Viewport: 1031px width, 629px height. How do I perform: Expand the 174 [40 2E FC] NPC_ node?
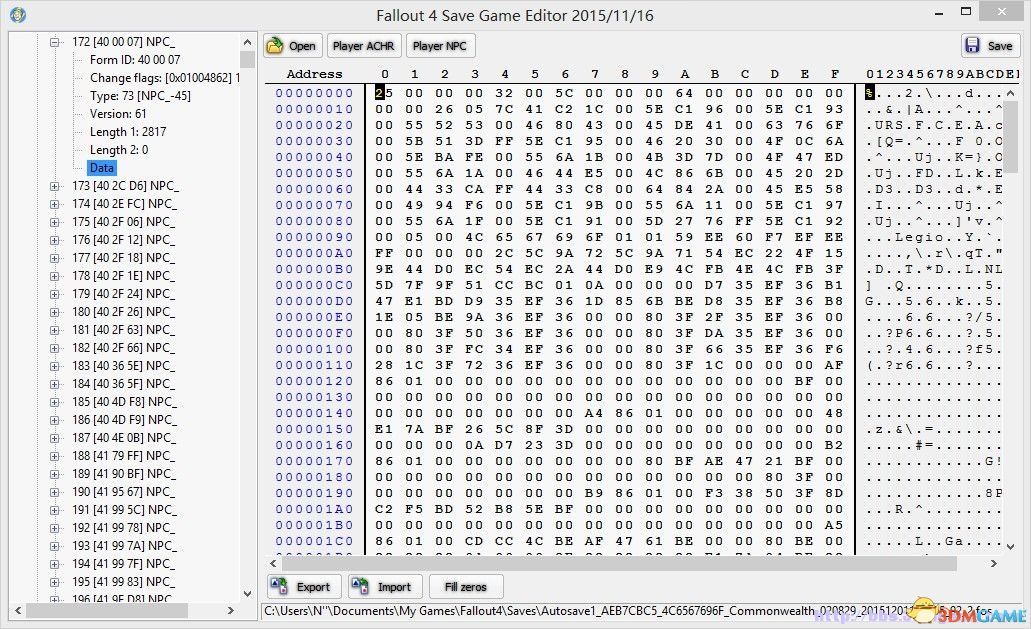point(55,204)
